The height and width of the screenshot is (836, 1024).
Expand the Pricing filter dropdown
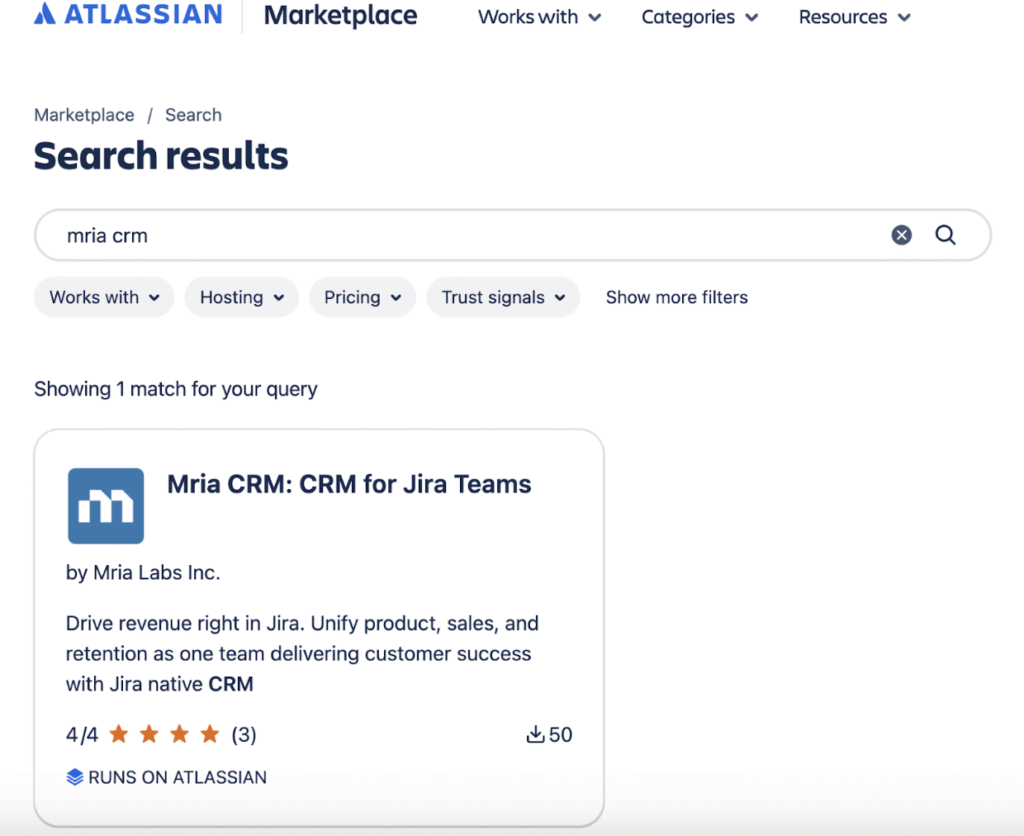pos(362,297)
